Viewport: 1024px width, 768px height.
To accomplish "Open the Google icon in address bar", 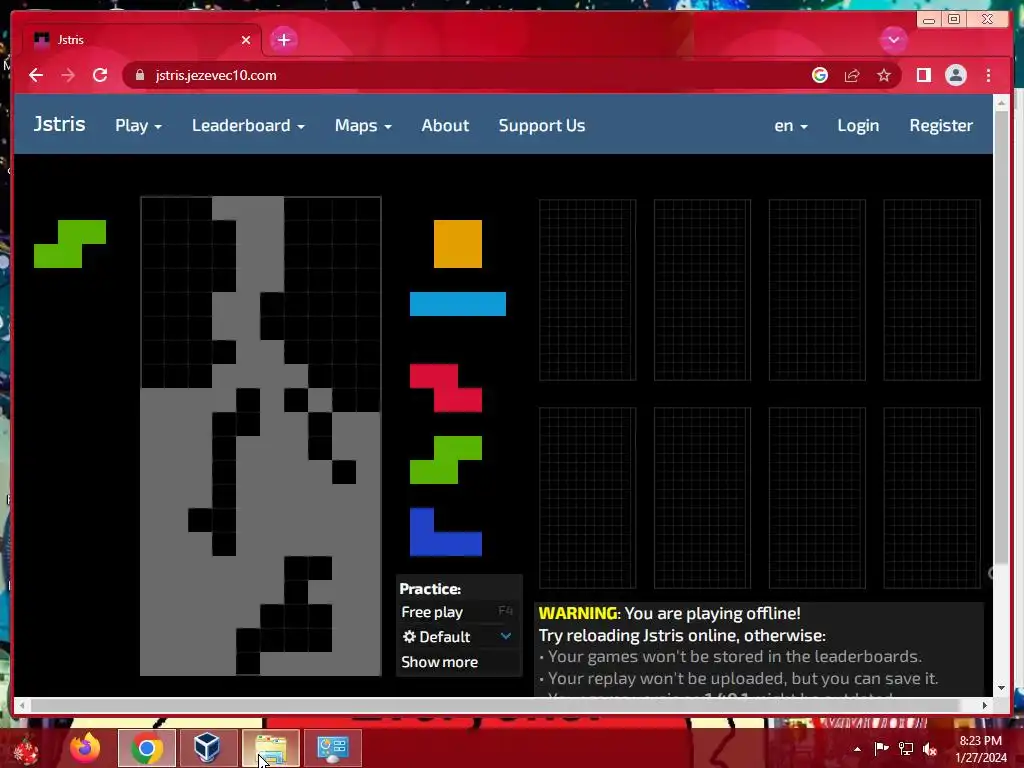I will [820, 75].
